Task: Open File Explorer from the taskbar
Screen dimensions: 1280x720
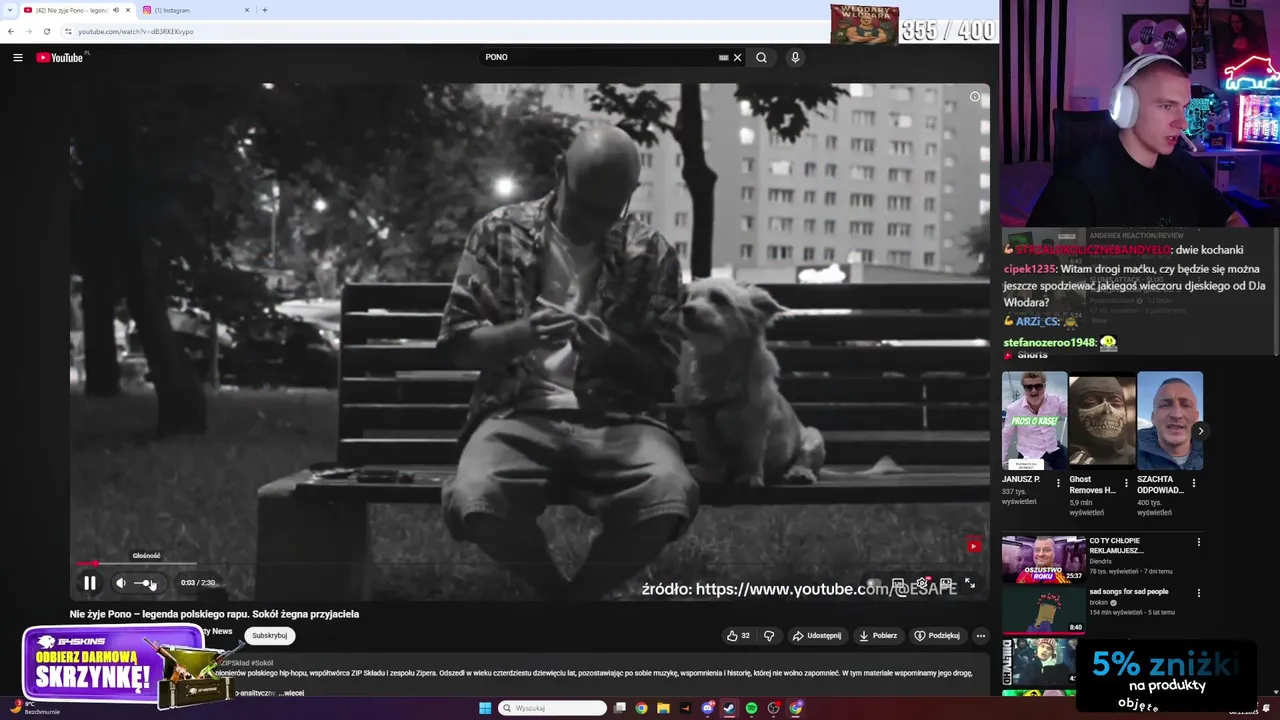Action: click(x=663, y=708)
